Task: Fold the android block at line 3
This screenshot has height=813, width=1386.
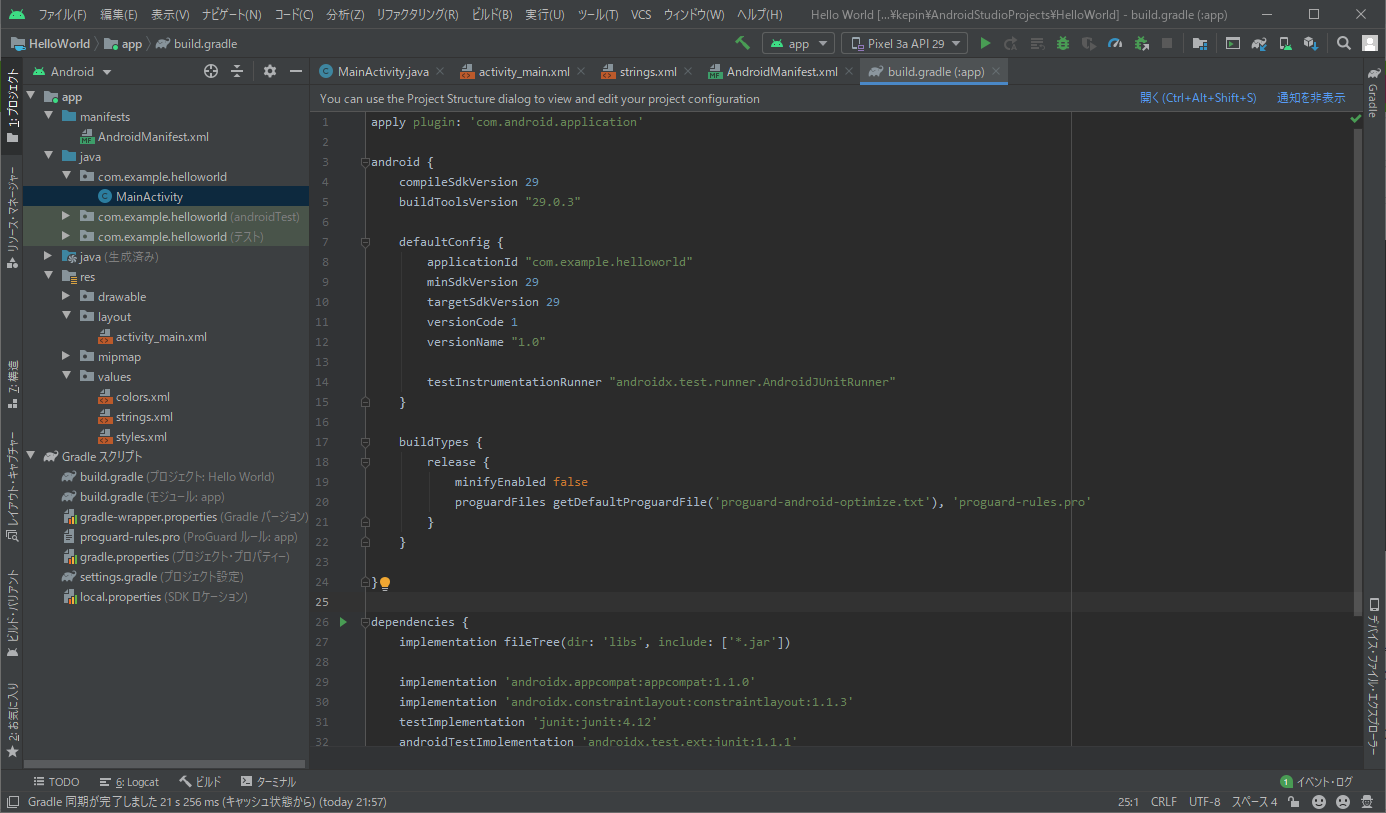Action: click(365, 162)
